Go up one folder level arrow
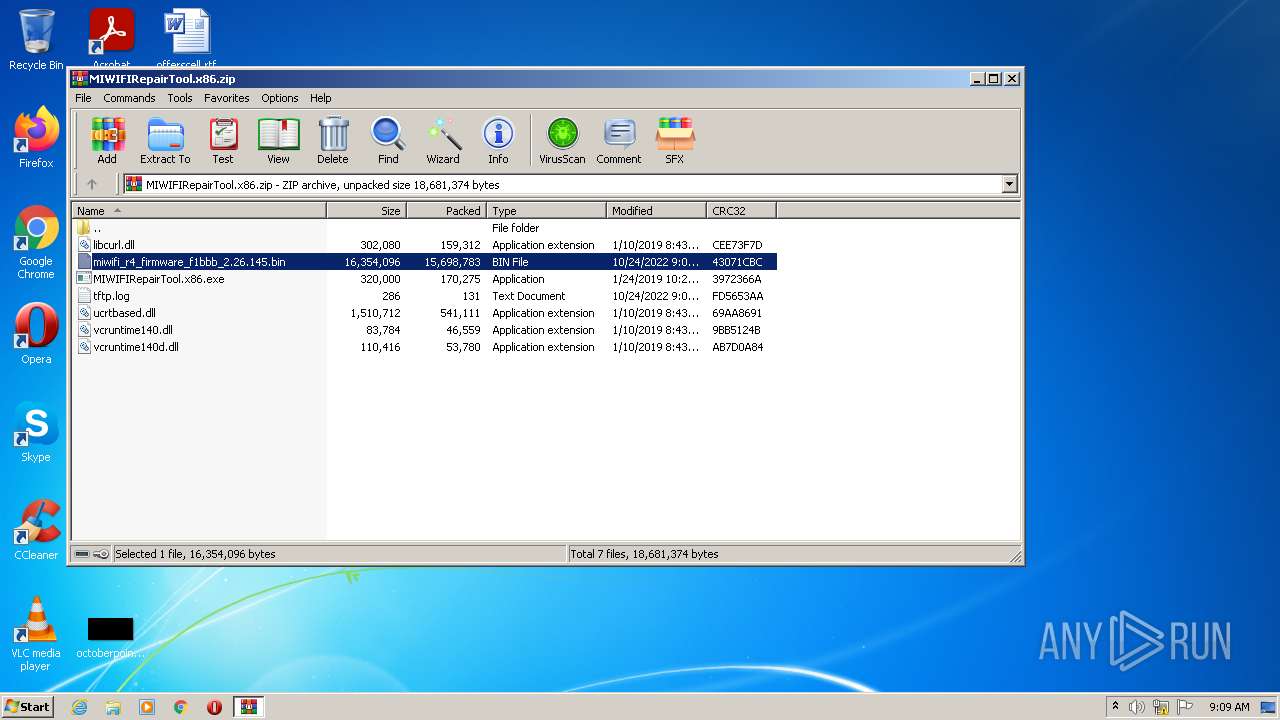Screen dimensions: 1280x720 [92, 184]
